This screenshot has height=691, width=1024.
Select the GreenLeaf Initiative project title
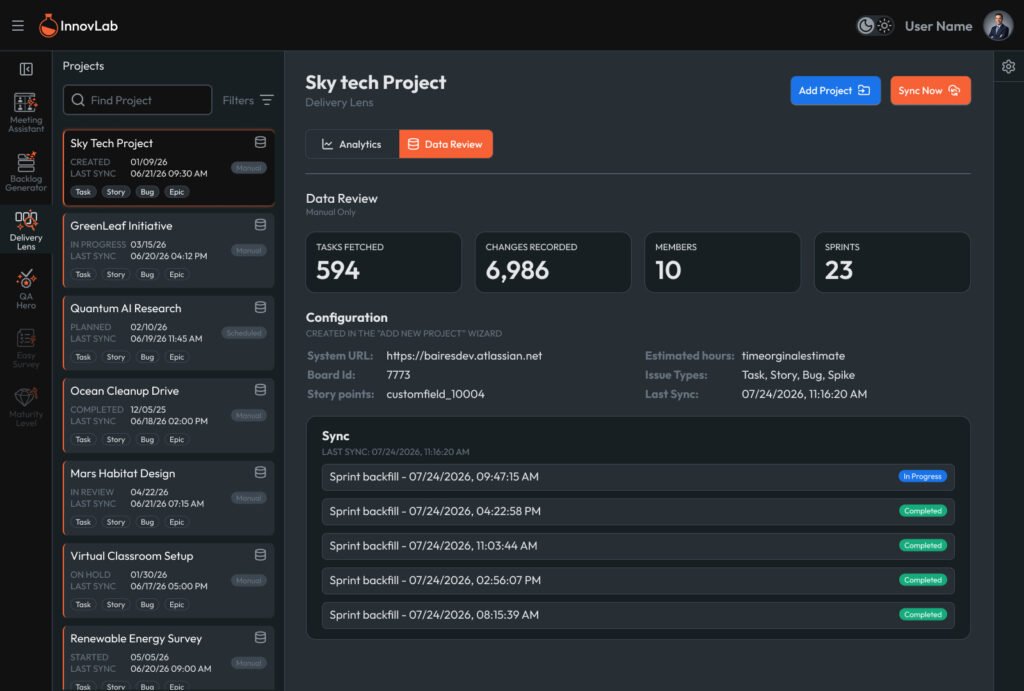(x=121, y=226)
